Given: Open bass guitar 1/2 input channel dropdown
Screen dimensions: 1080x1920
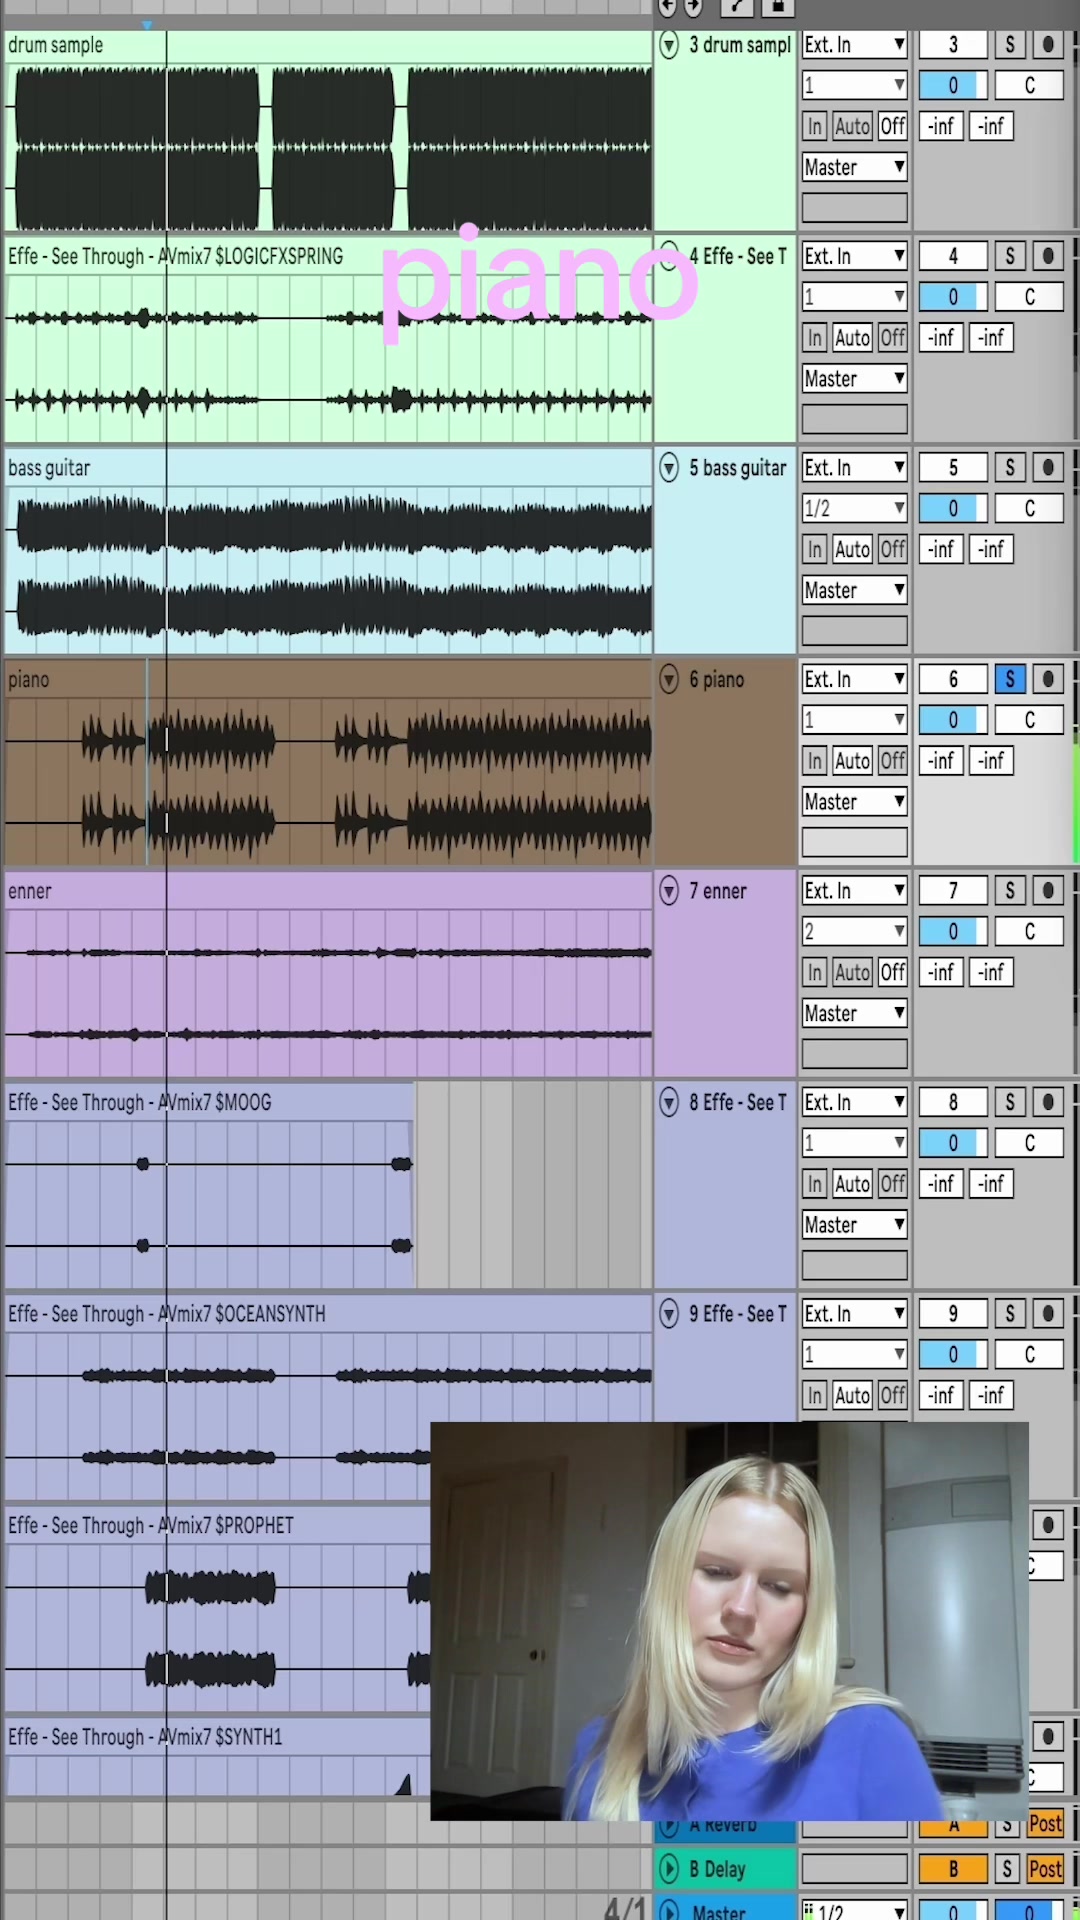Looking at the screenshot, I should (x=855, y=508).
